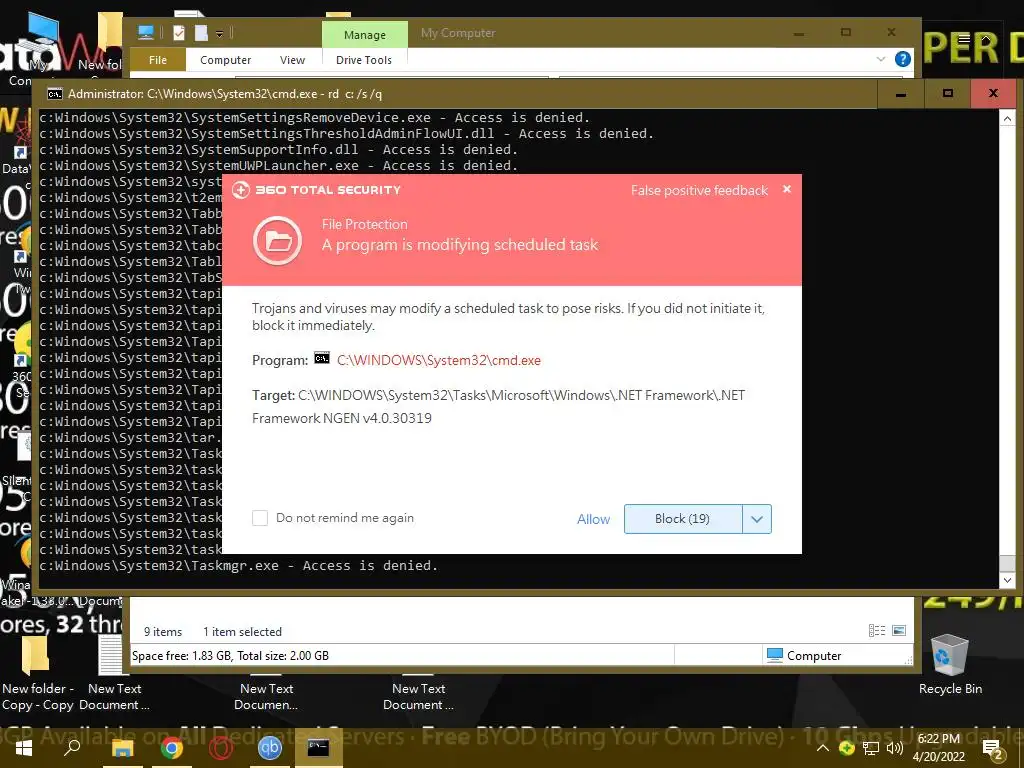Check the 'Do not remind me again' box
This screenshot has width=1024, height=768.
260,518
